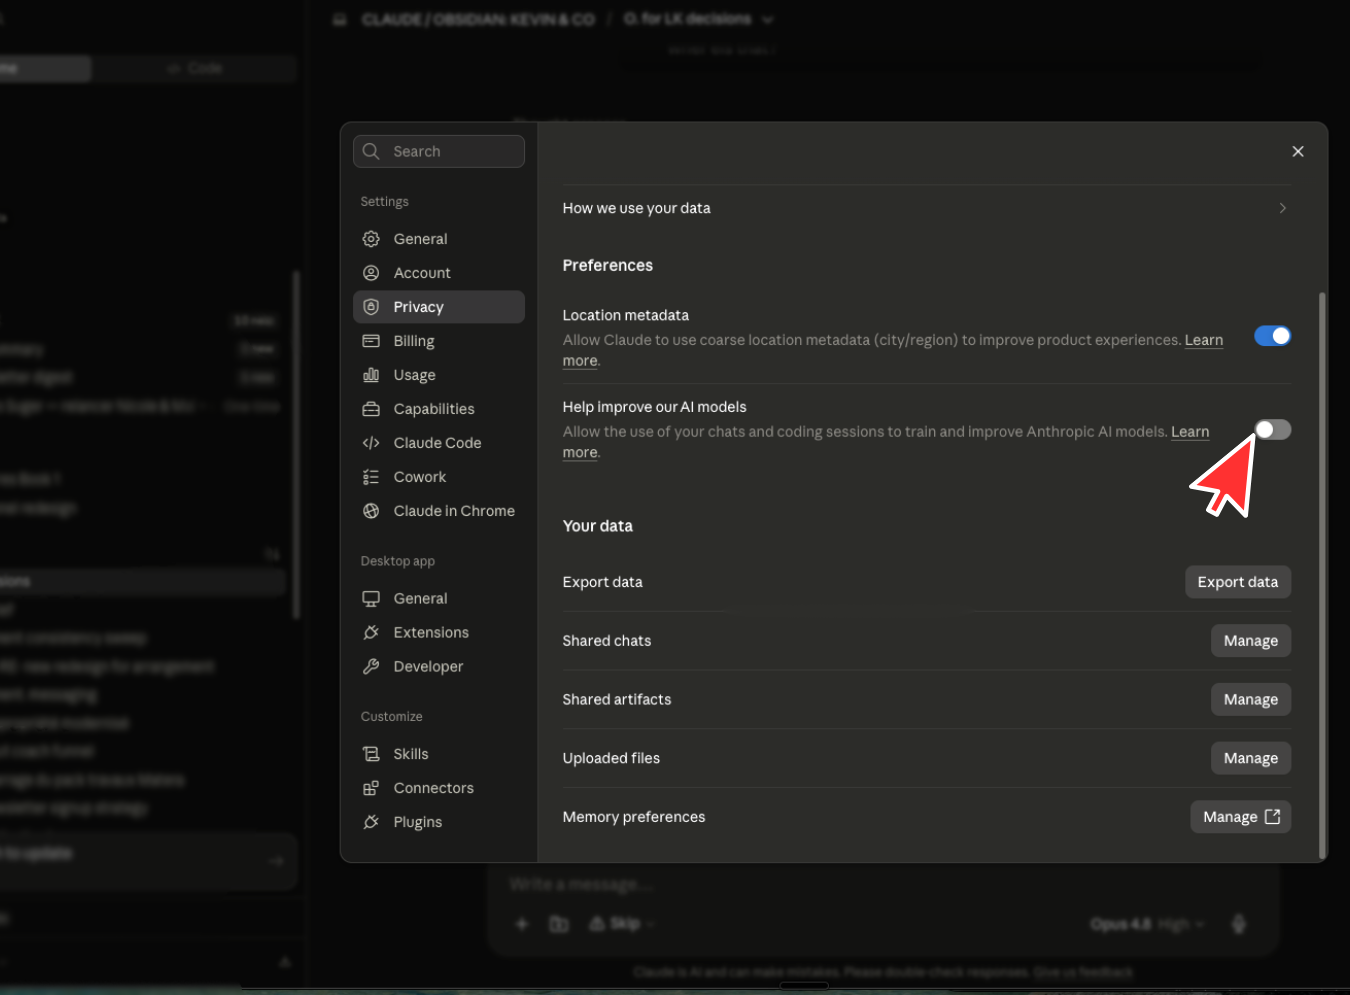Manage Shared chats
Image resolution: width=1350 pixels, height=995 pixels.
coord(1250,641)
